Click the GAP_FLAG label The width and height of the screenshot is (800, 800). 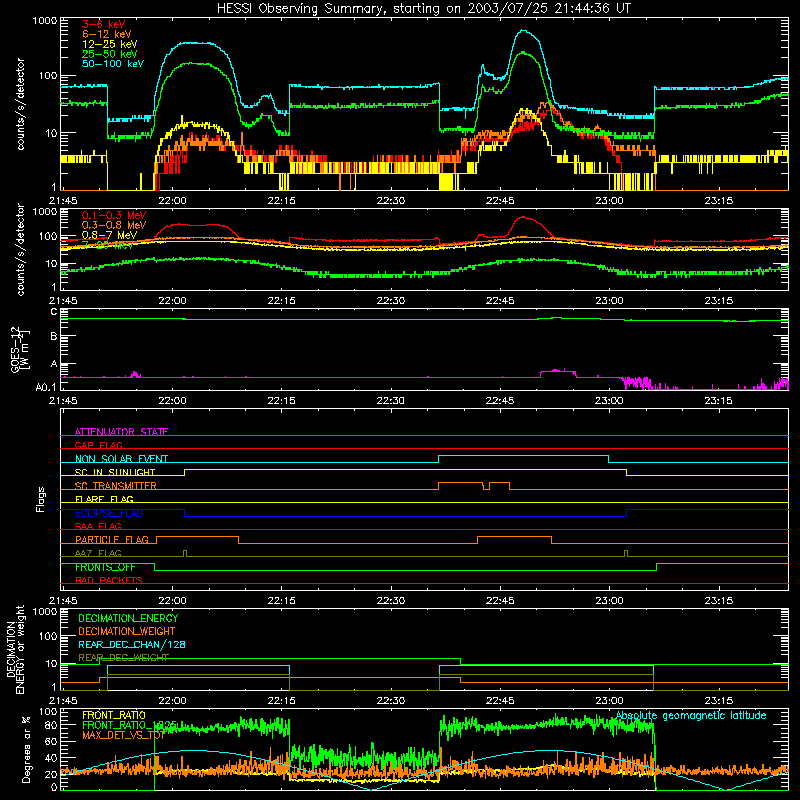98,445
